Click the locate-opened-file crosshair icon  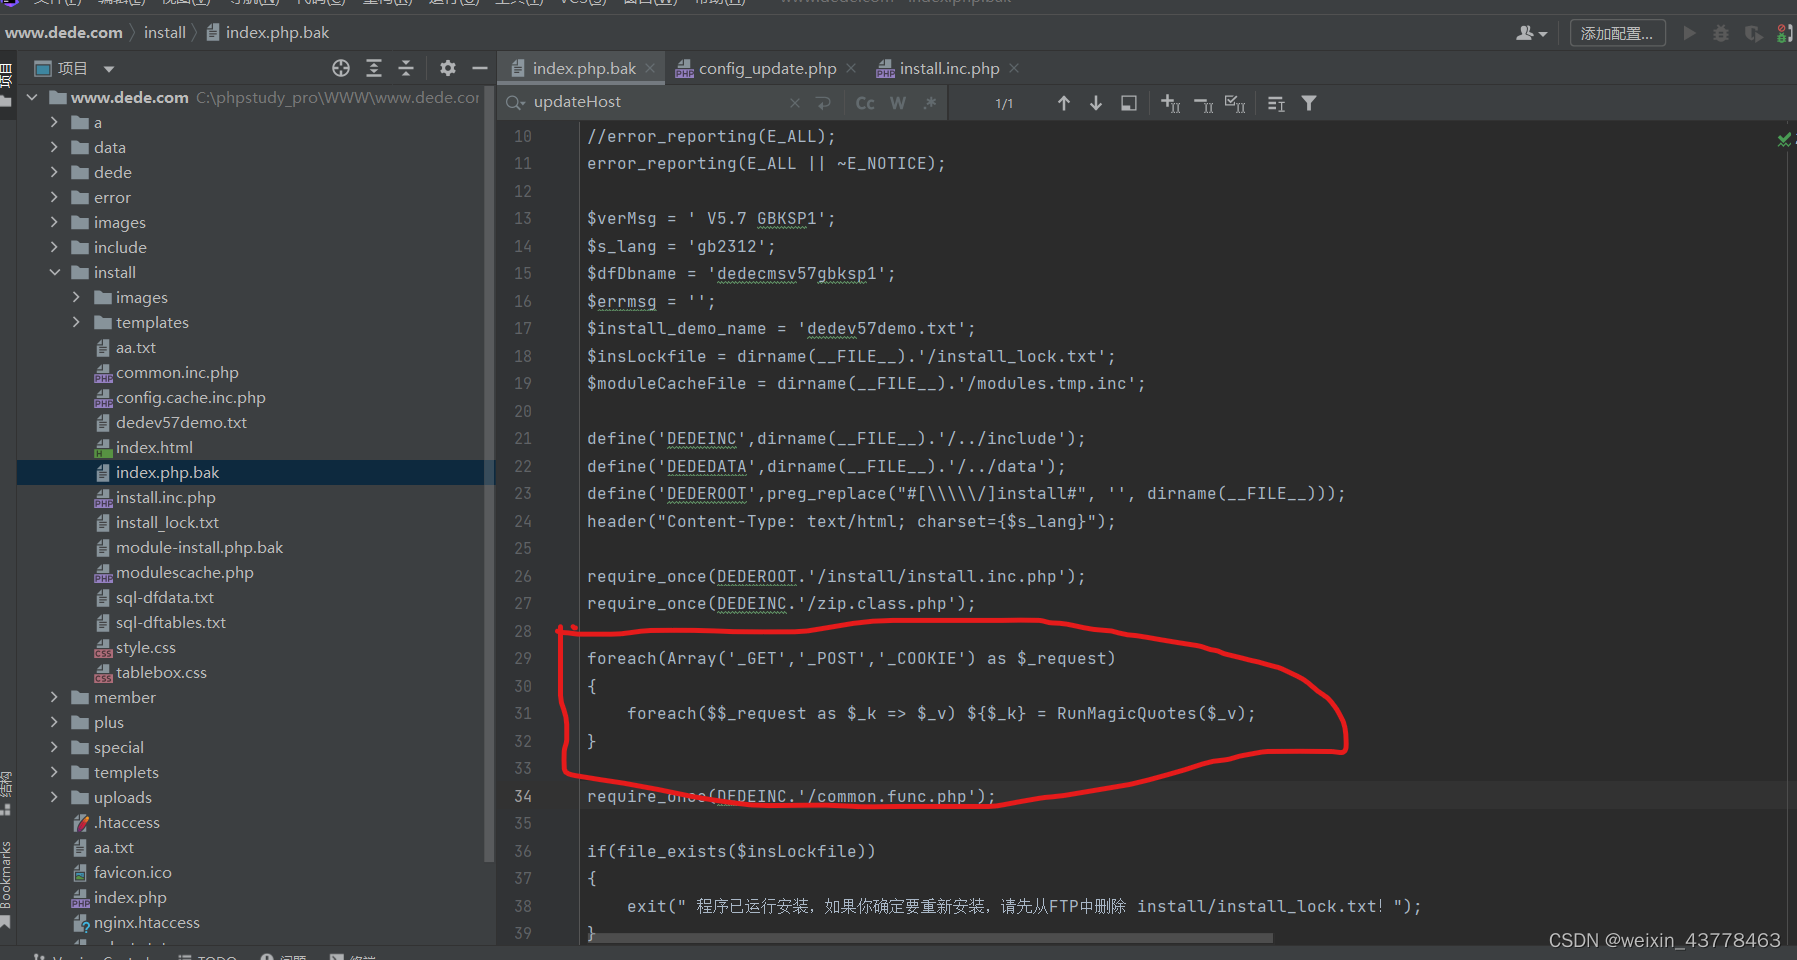point(340,68)
